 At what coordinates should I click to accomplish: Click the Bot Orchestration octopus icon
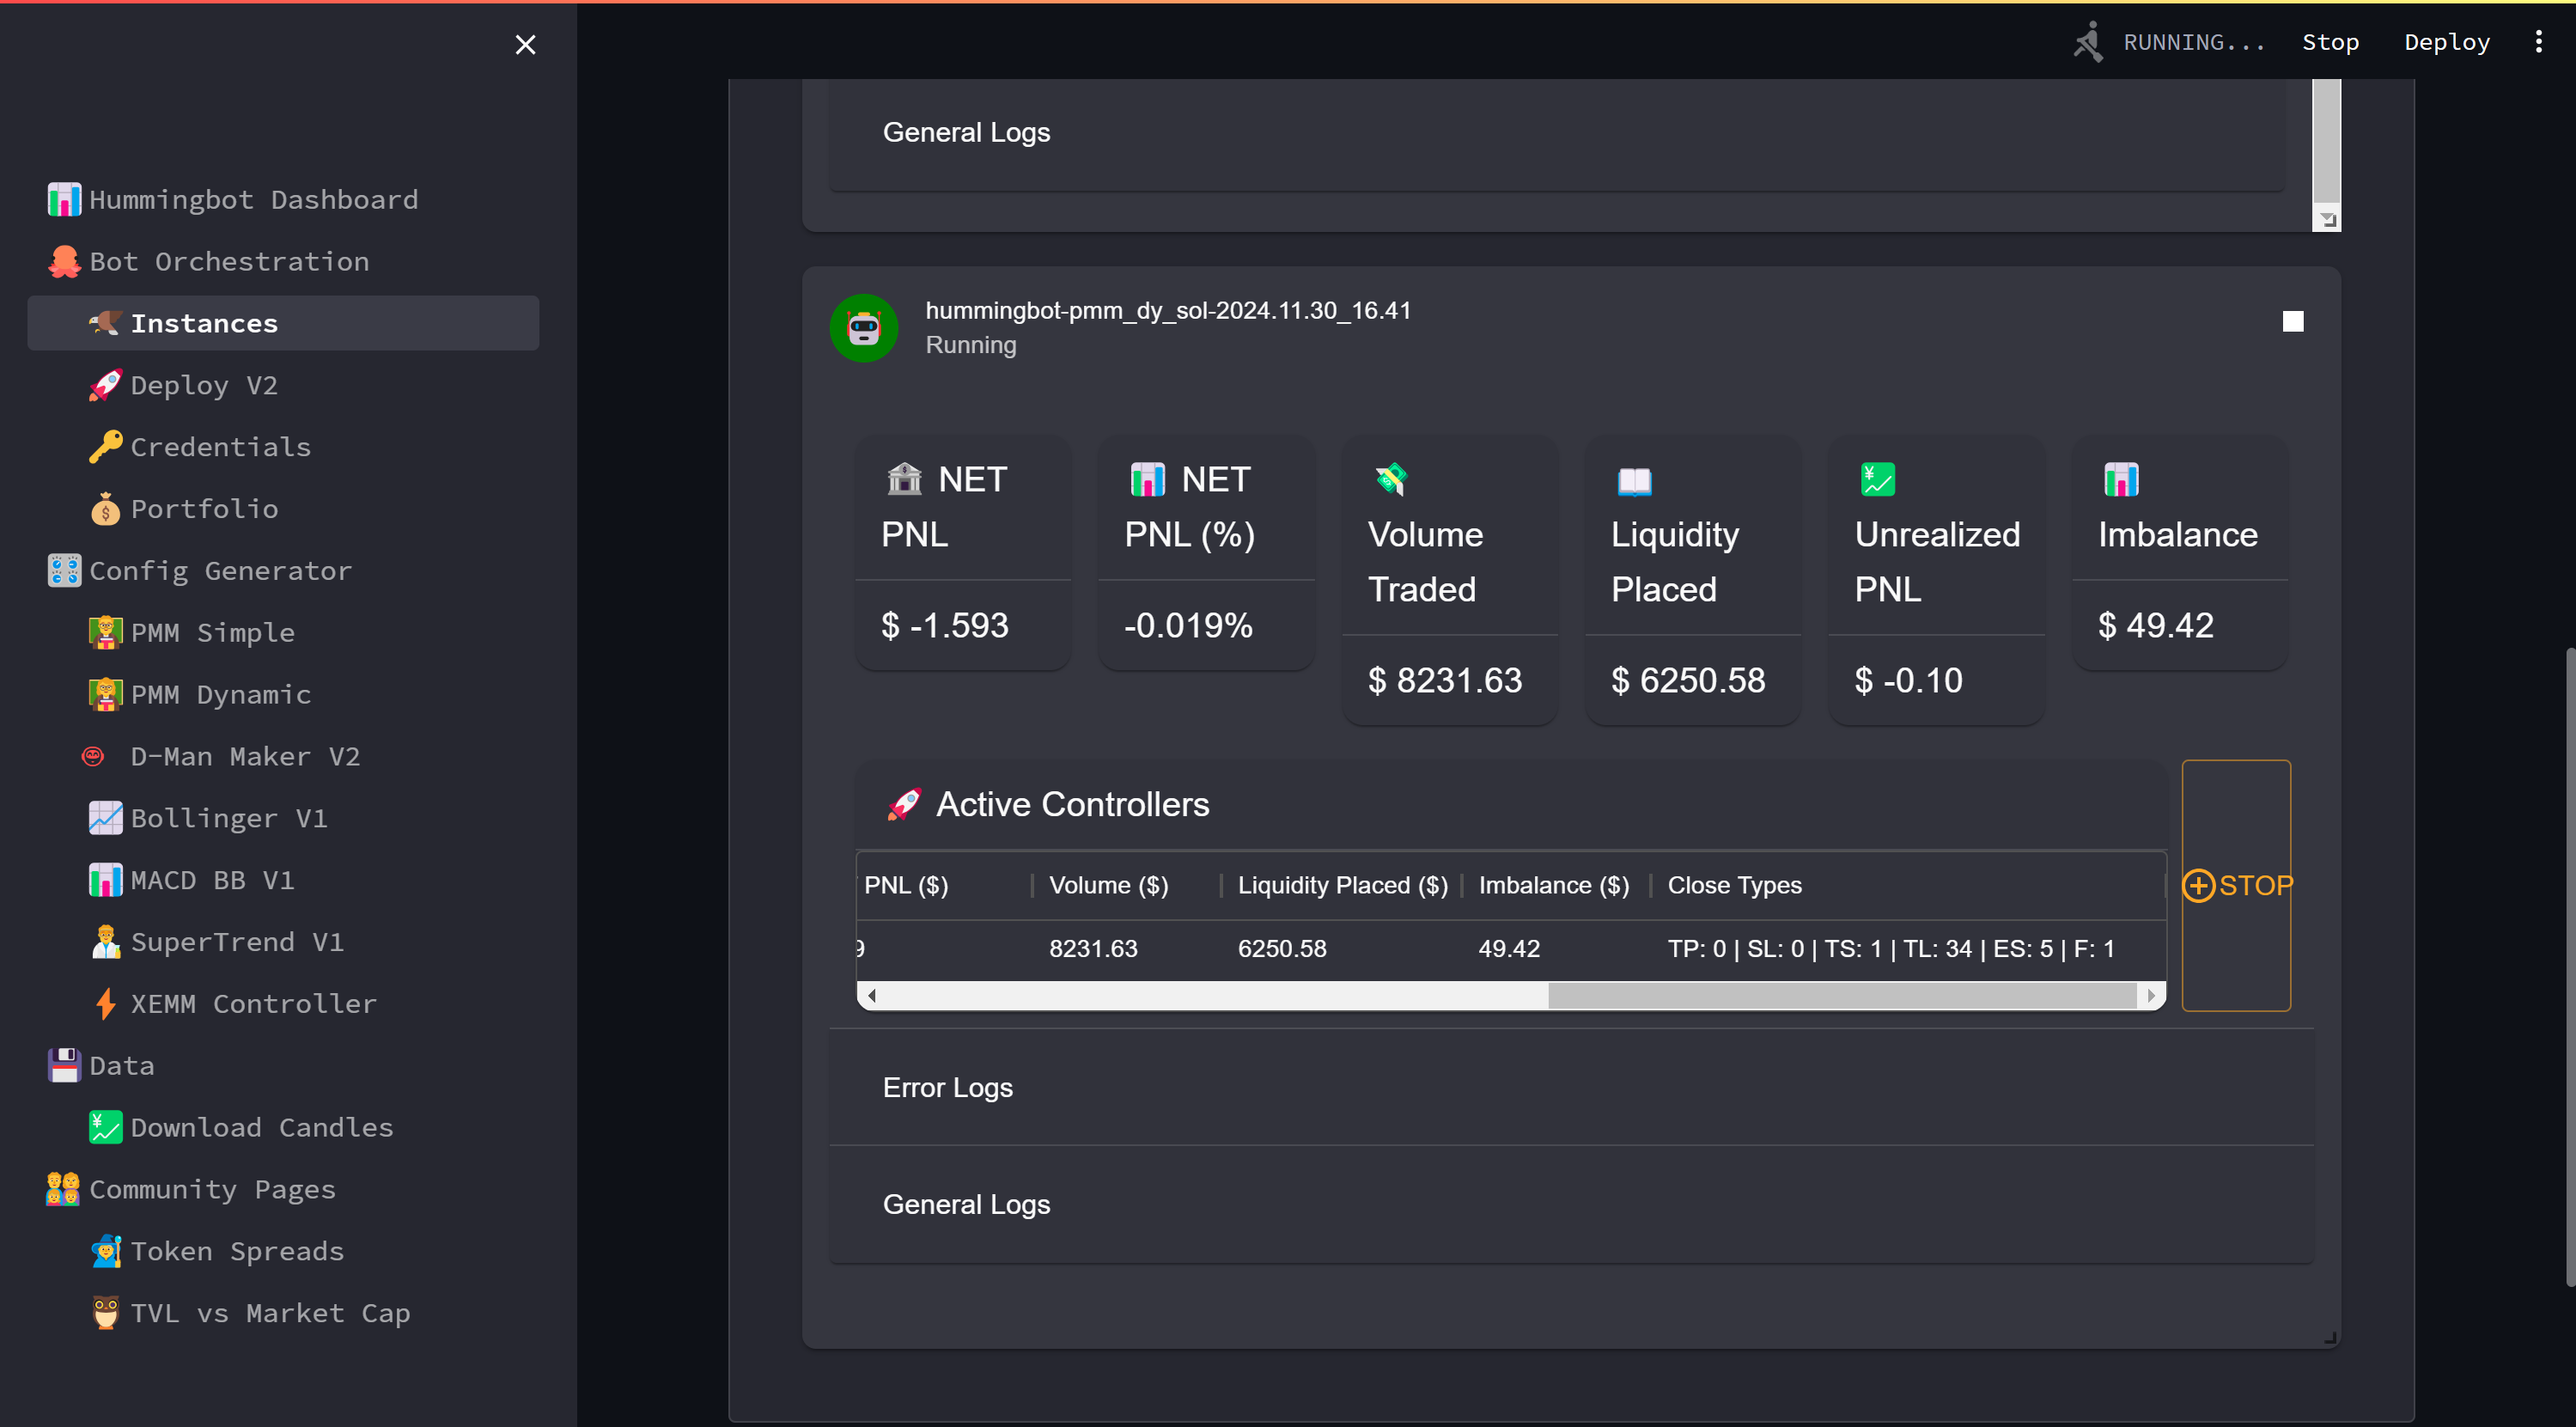[64, 261]
